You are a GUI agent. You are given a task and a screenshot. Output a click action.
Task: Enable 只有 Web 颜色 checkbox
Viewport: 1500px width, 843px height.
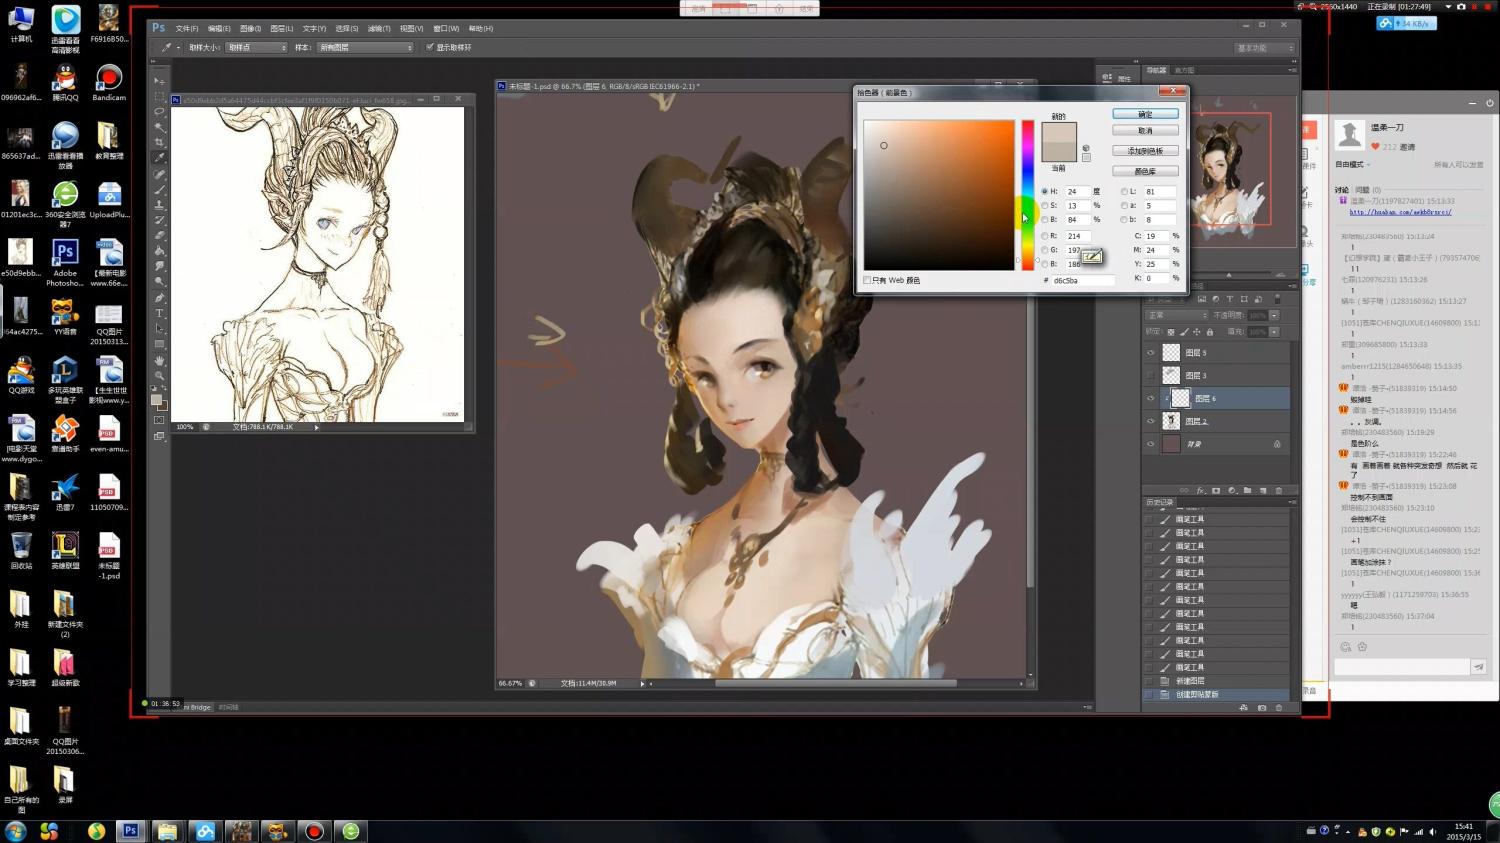867,280
